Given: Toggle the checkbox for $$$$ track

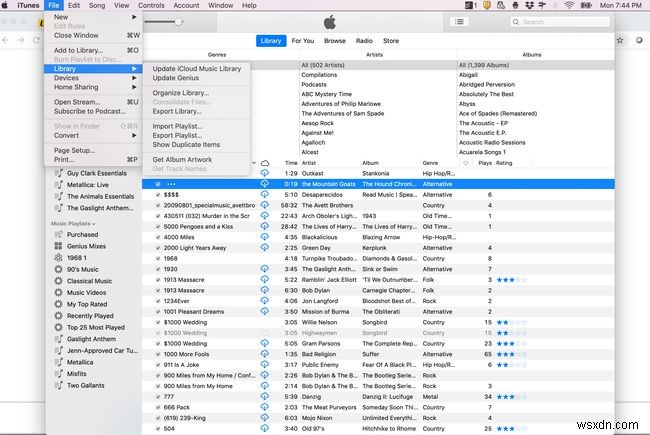Looking at the screenshot, I should point(158,194).
